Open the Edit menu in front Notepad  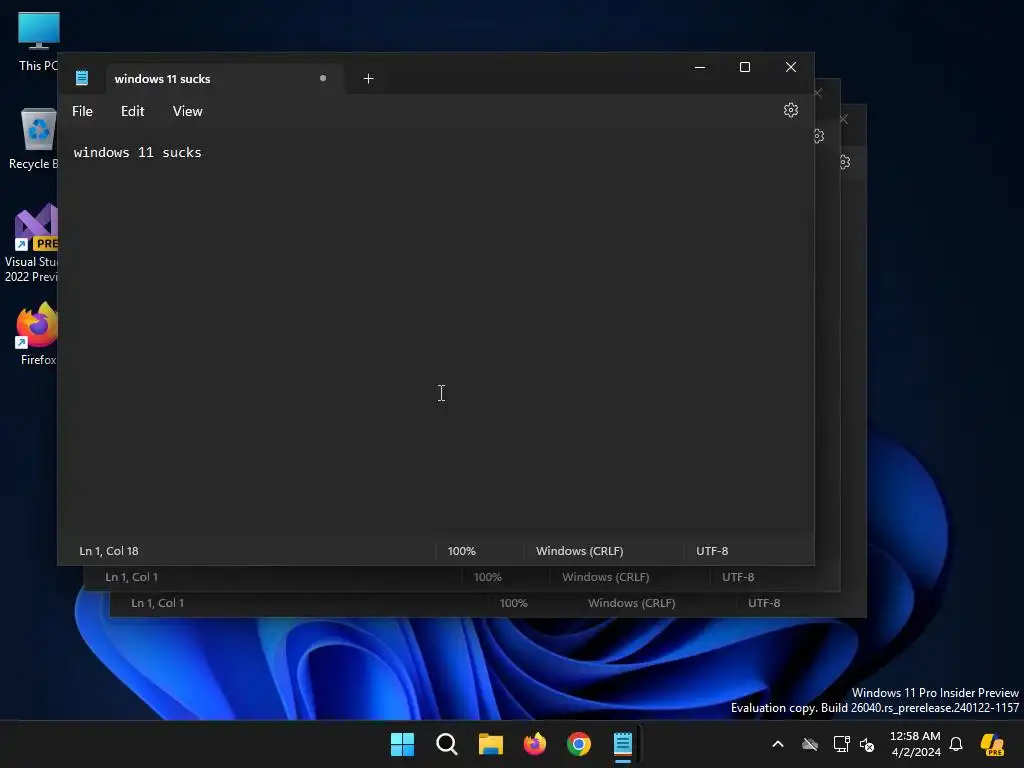pyautogui.click(x=133, y=111)
